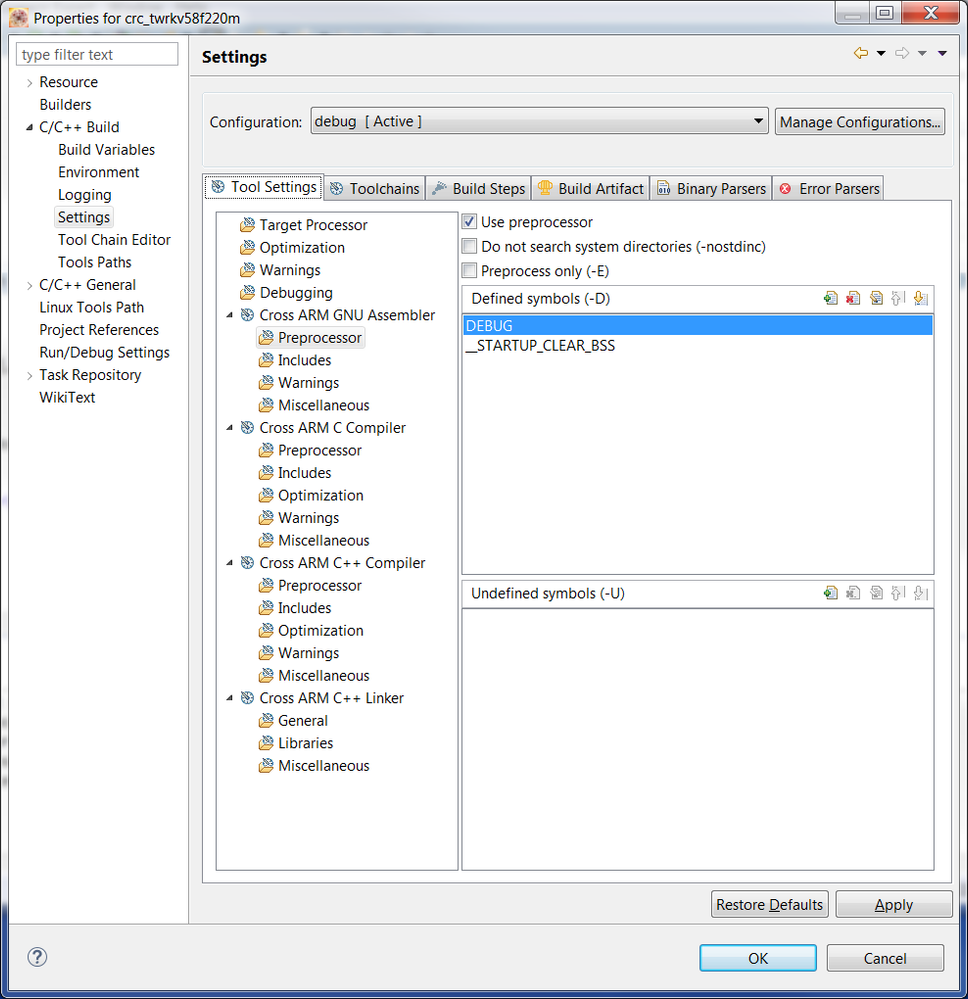The height and width of the screenshot is (999, 968).
Task: Select General under C++ Linker
Action: pyautogui.click(x=303, y=721)
